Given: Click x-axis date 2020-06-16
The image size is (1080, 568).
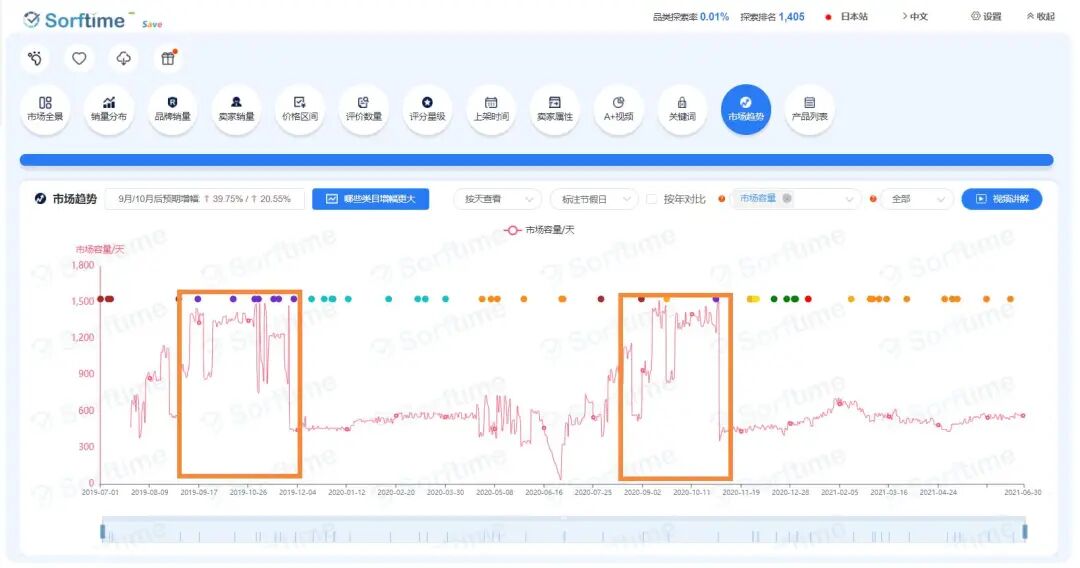Looking at the screenshot, I should click(544, 492).
